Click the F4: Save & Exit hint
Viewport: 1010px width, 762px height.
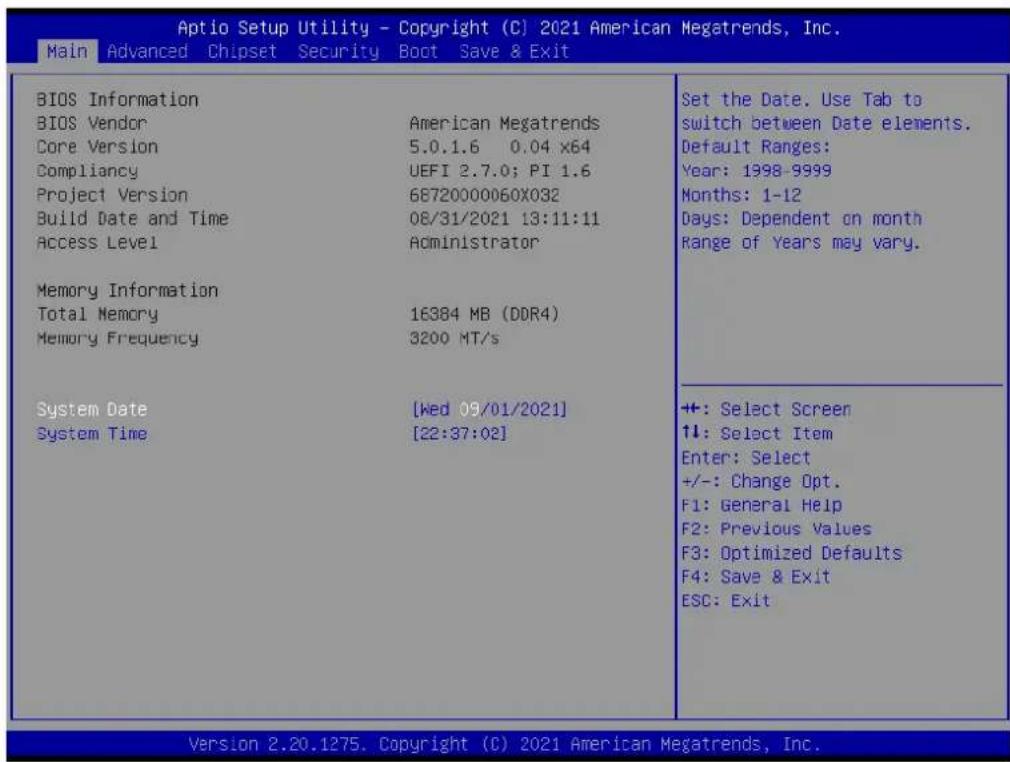tap(756, 576)
